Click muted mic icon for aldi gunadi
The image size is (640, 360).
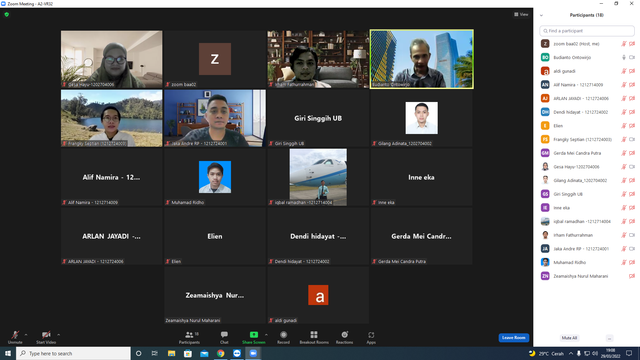click(624, 71)
